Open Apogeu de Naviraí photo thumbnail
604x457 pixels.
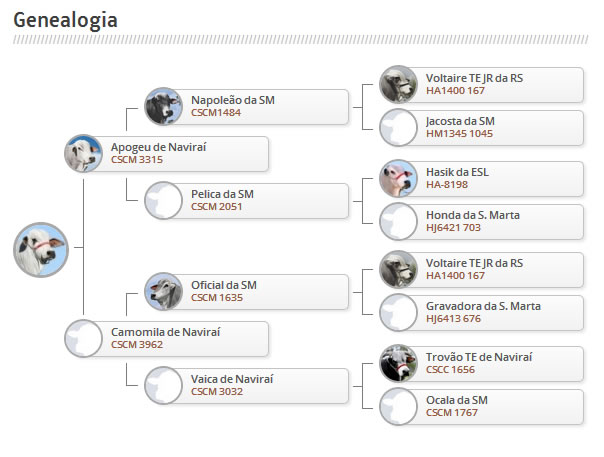point(82,153)
